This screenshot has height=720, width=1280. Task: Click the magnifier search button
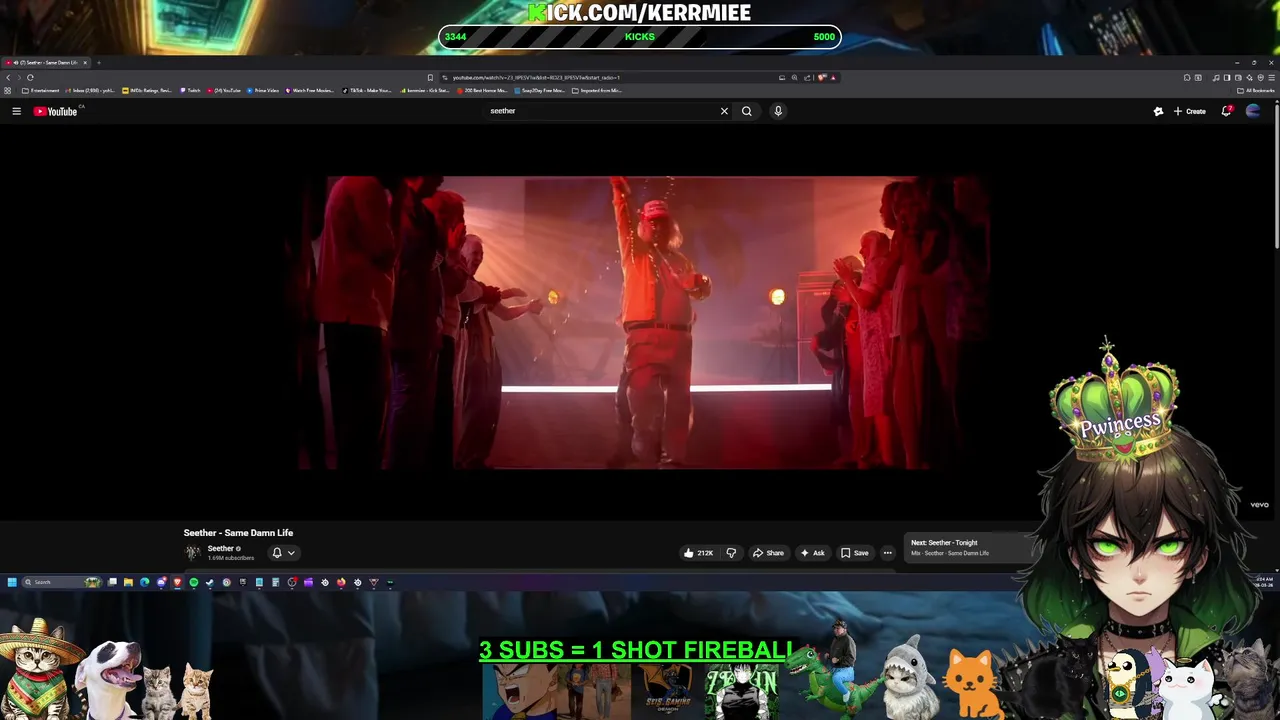[x=746, y=111]
